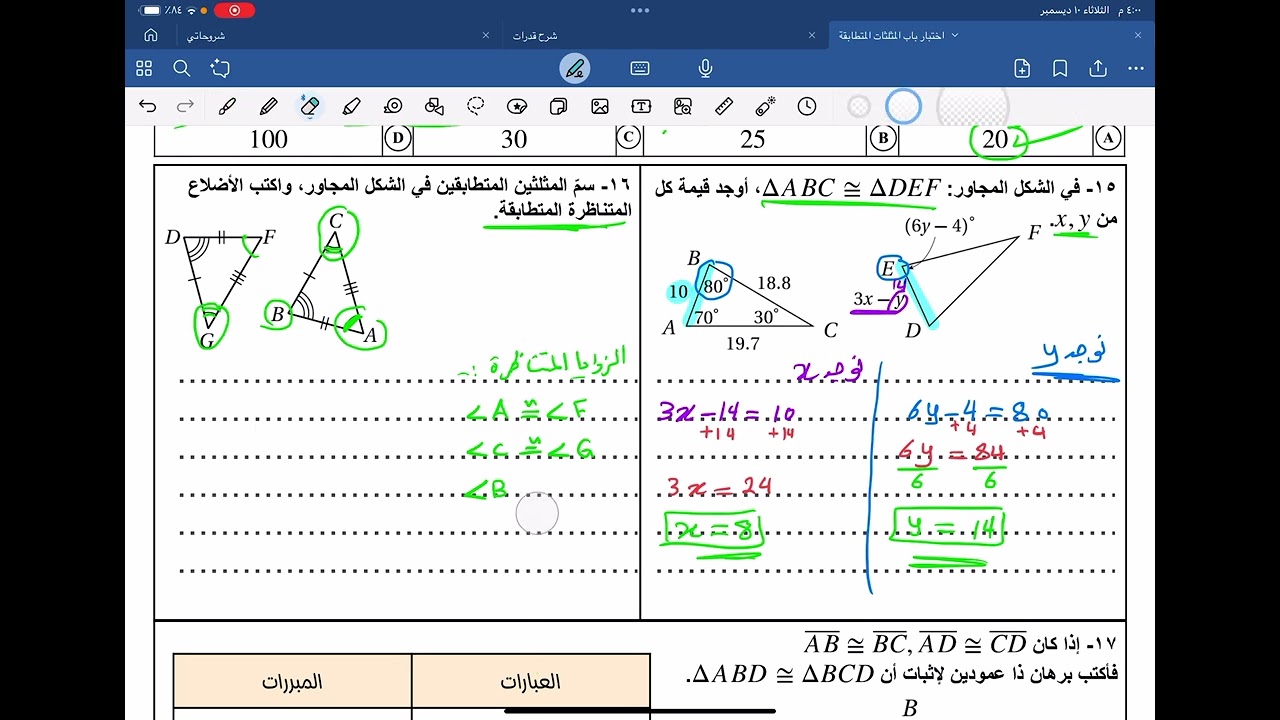1280x720 pixels.
Task: Add a new page
Action: [x=1022, y=68]
